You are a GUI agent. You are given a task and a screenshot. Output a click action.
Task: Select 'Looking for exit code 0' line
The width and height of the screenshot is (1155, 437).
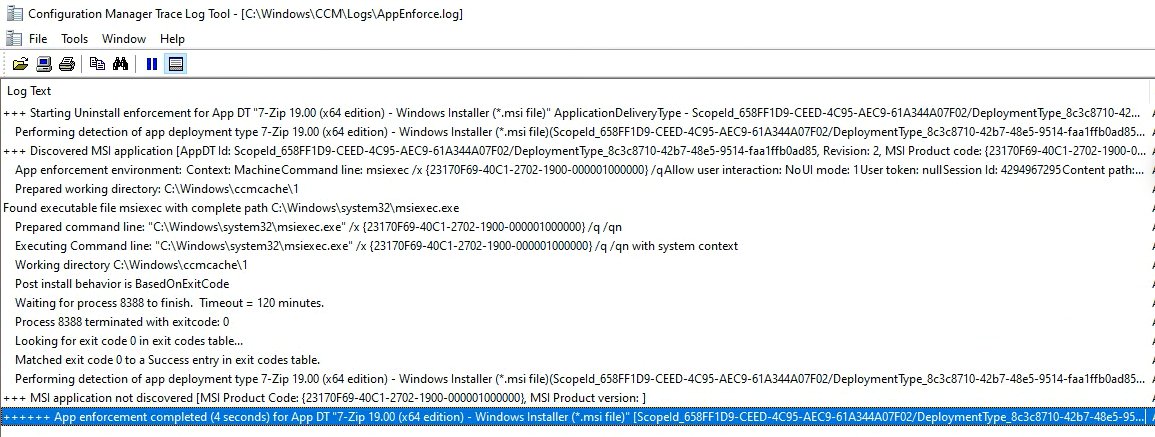pyautogui.click(x=575, y=341)
